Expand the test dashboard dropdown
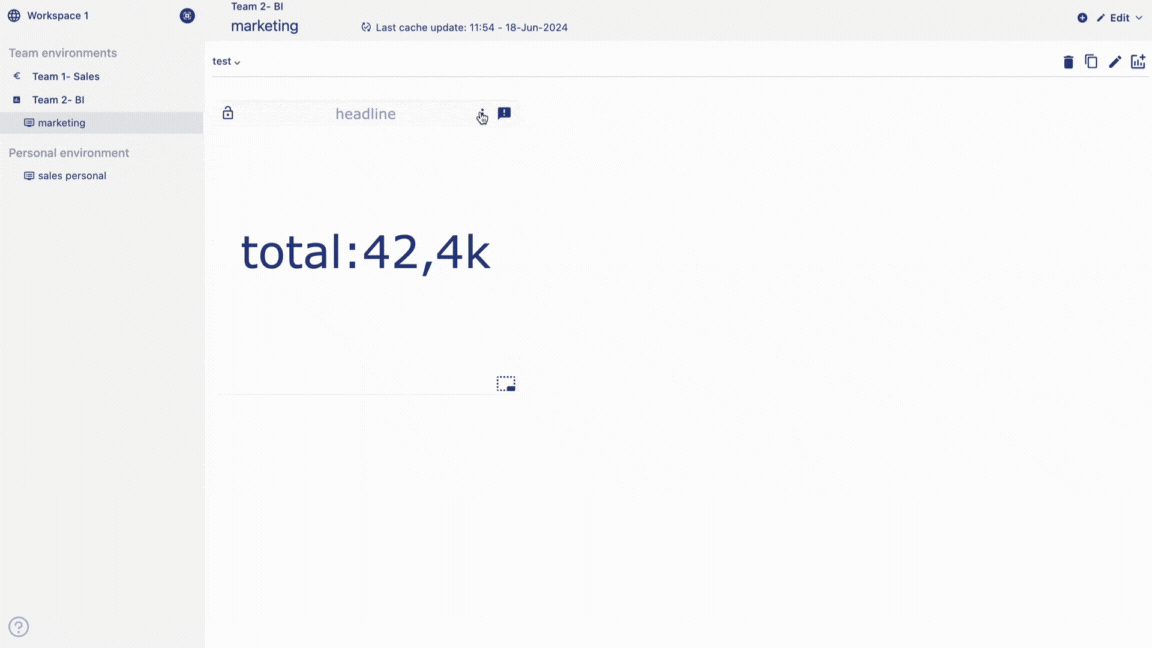 click(227, 62)
